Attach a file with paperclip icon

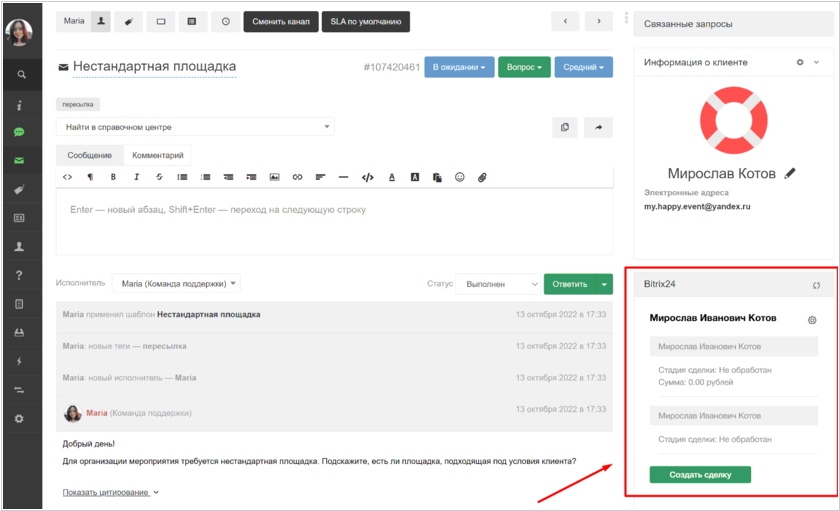pyautogui.click(x=482, y=177)
